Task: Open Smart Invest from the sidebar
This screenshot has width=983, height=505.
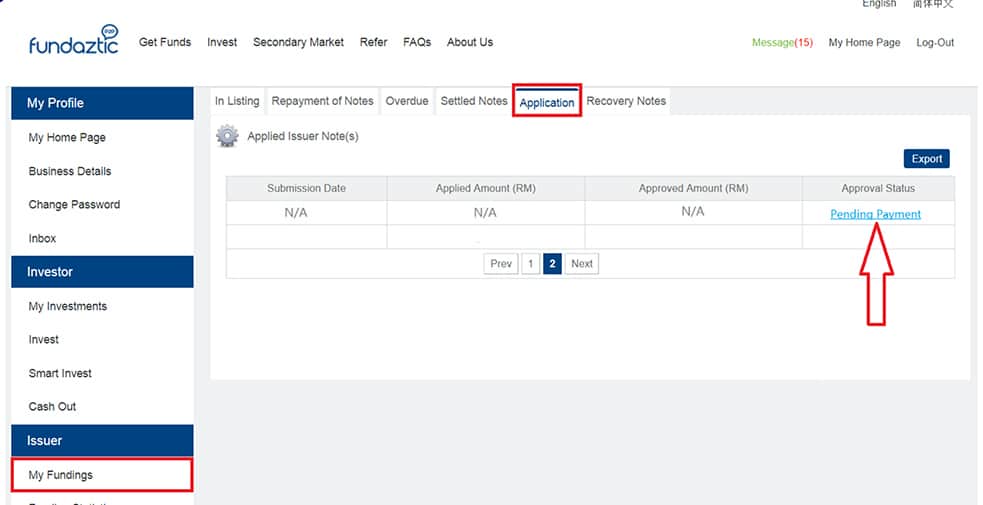Action: click(60, 373)
